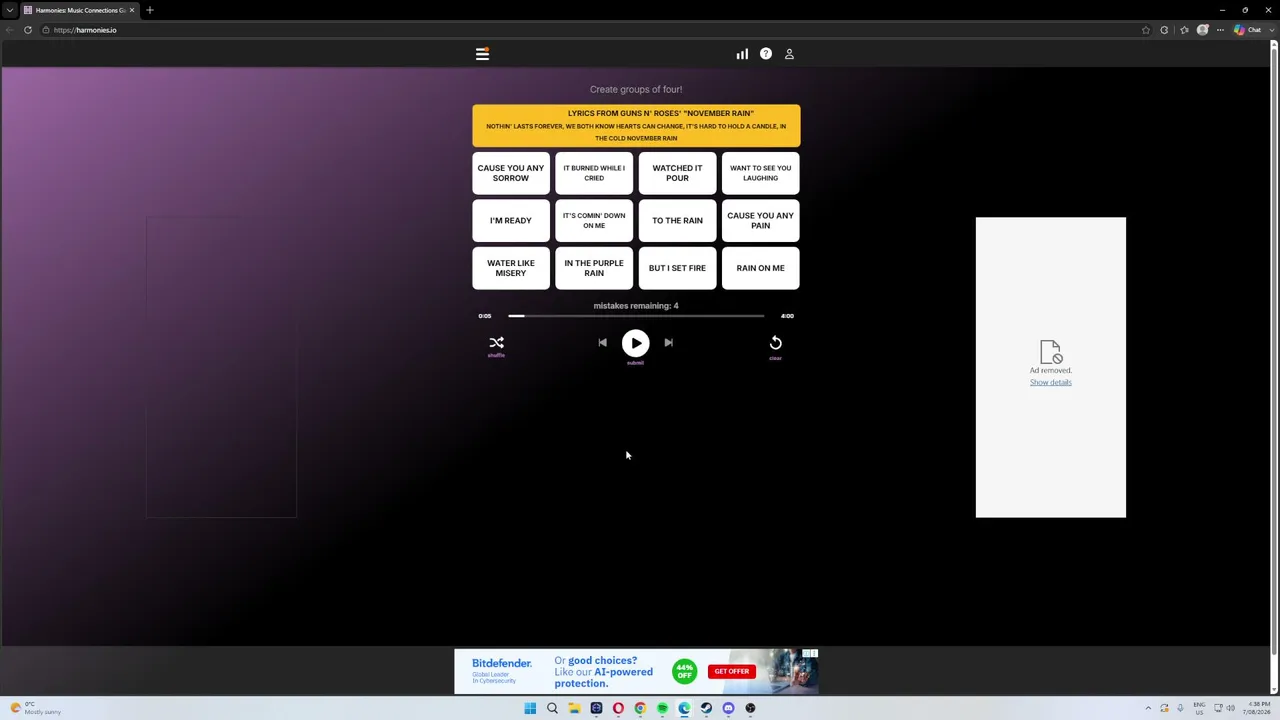Select the "BUT I SET FIRE" tile
Screen dimensions: 1280x720
pos(677,268)
